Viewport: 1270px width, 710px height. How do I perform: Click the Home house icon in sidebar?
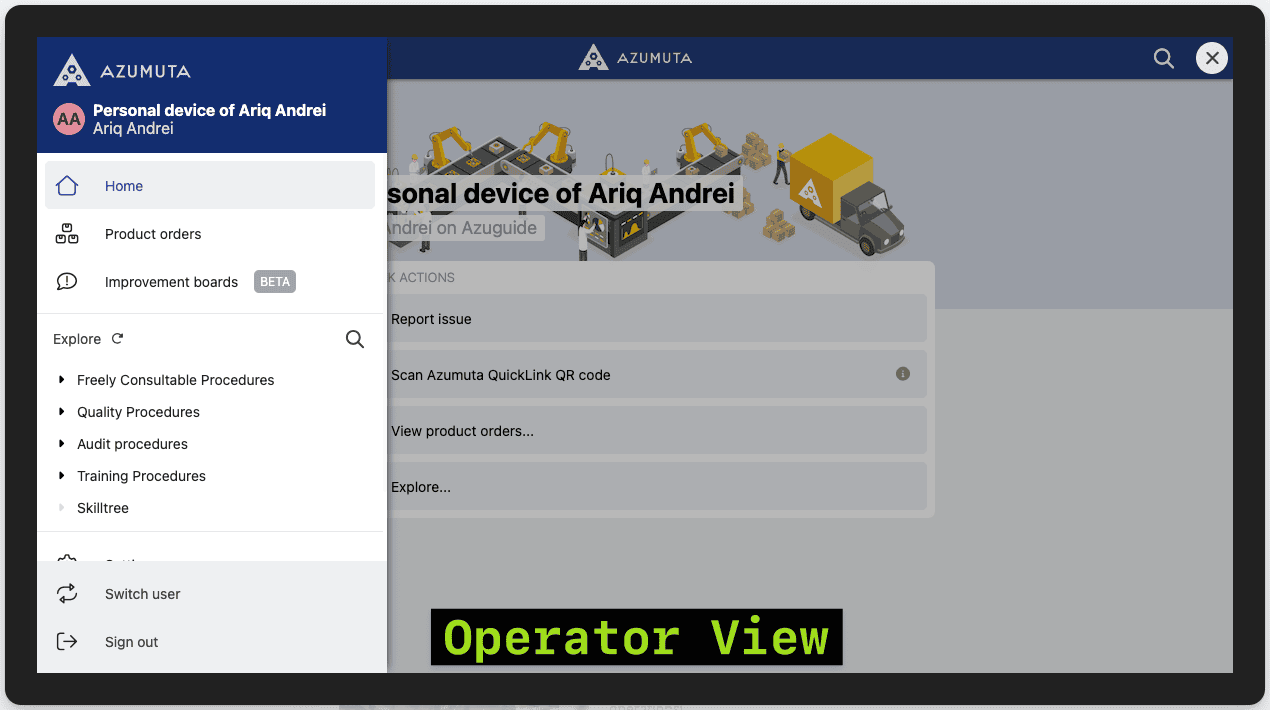click(67, 186)
